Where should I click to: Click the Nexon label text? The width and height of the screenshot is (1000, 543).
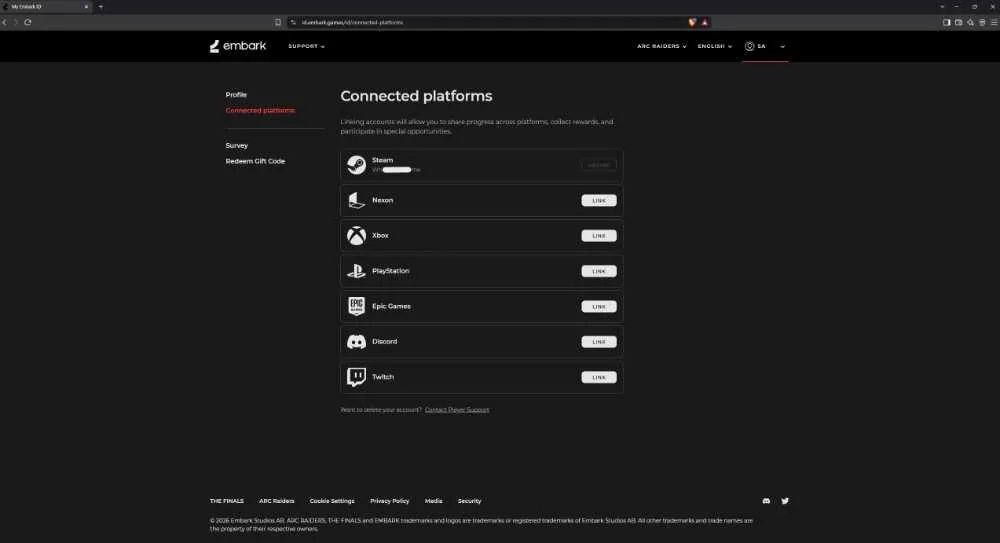(x=383, y=200)
